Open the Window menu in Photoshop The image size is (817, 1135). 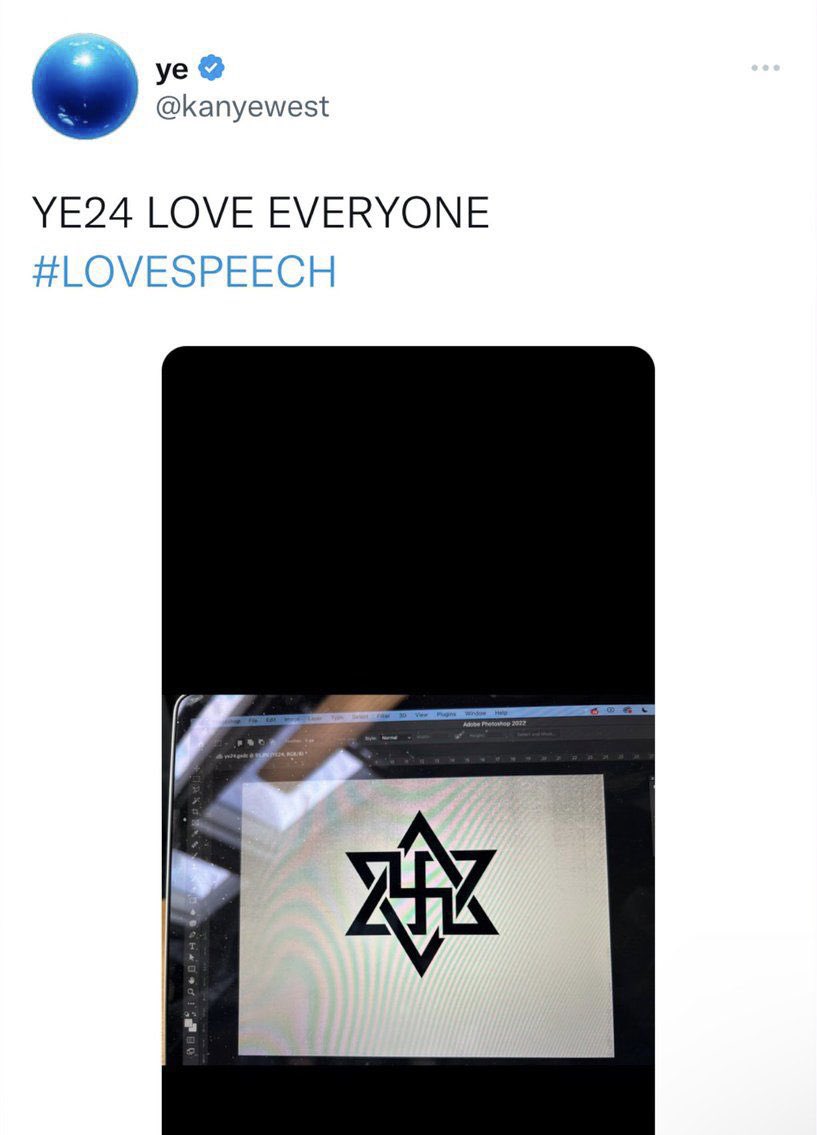[475, 713]
